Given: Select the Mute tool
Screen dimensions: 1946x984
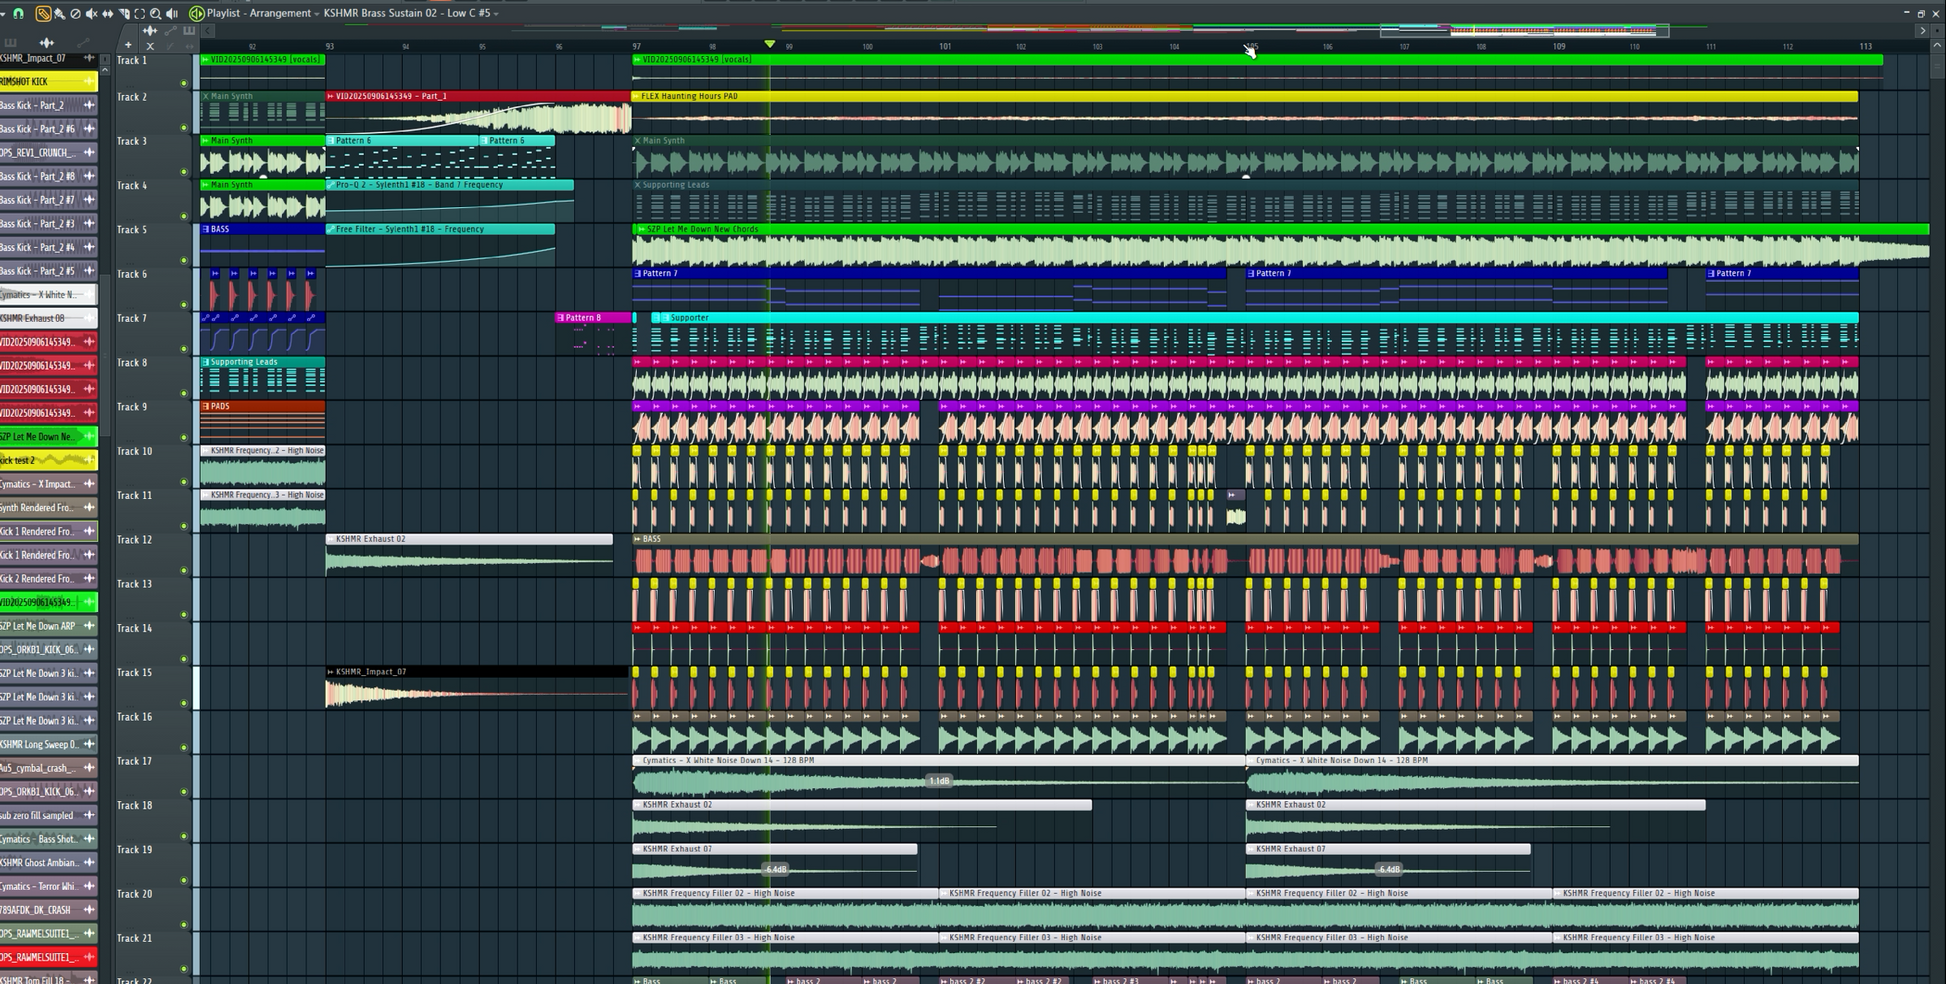Looking at the screenshot, I should 91,13.
